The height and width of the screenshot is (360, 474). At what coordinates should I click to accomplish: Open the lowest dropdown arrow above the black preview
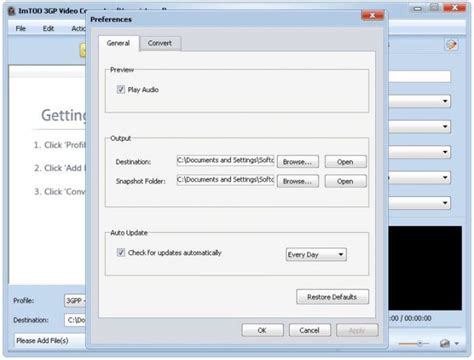pyautogui.click(x=445, y=203)
